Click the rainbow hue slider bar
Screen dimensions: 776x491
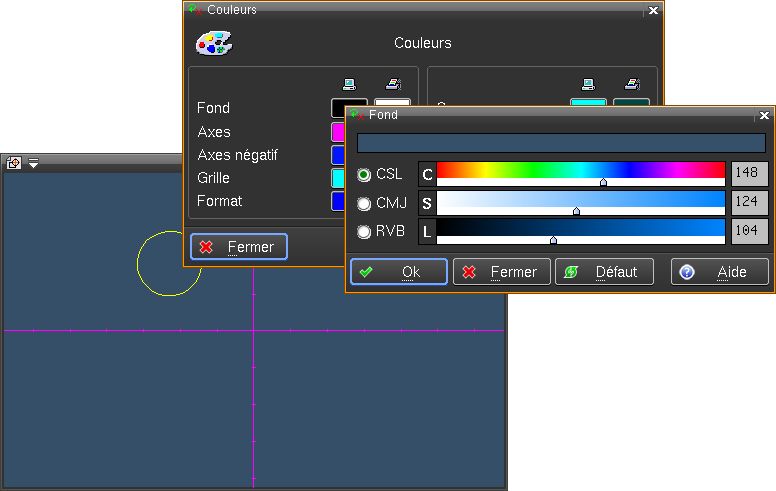point(580,171)
